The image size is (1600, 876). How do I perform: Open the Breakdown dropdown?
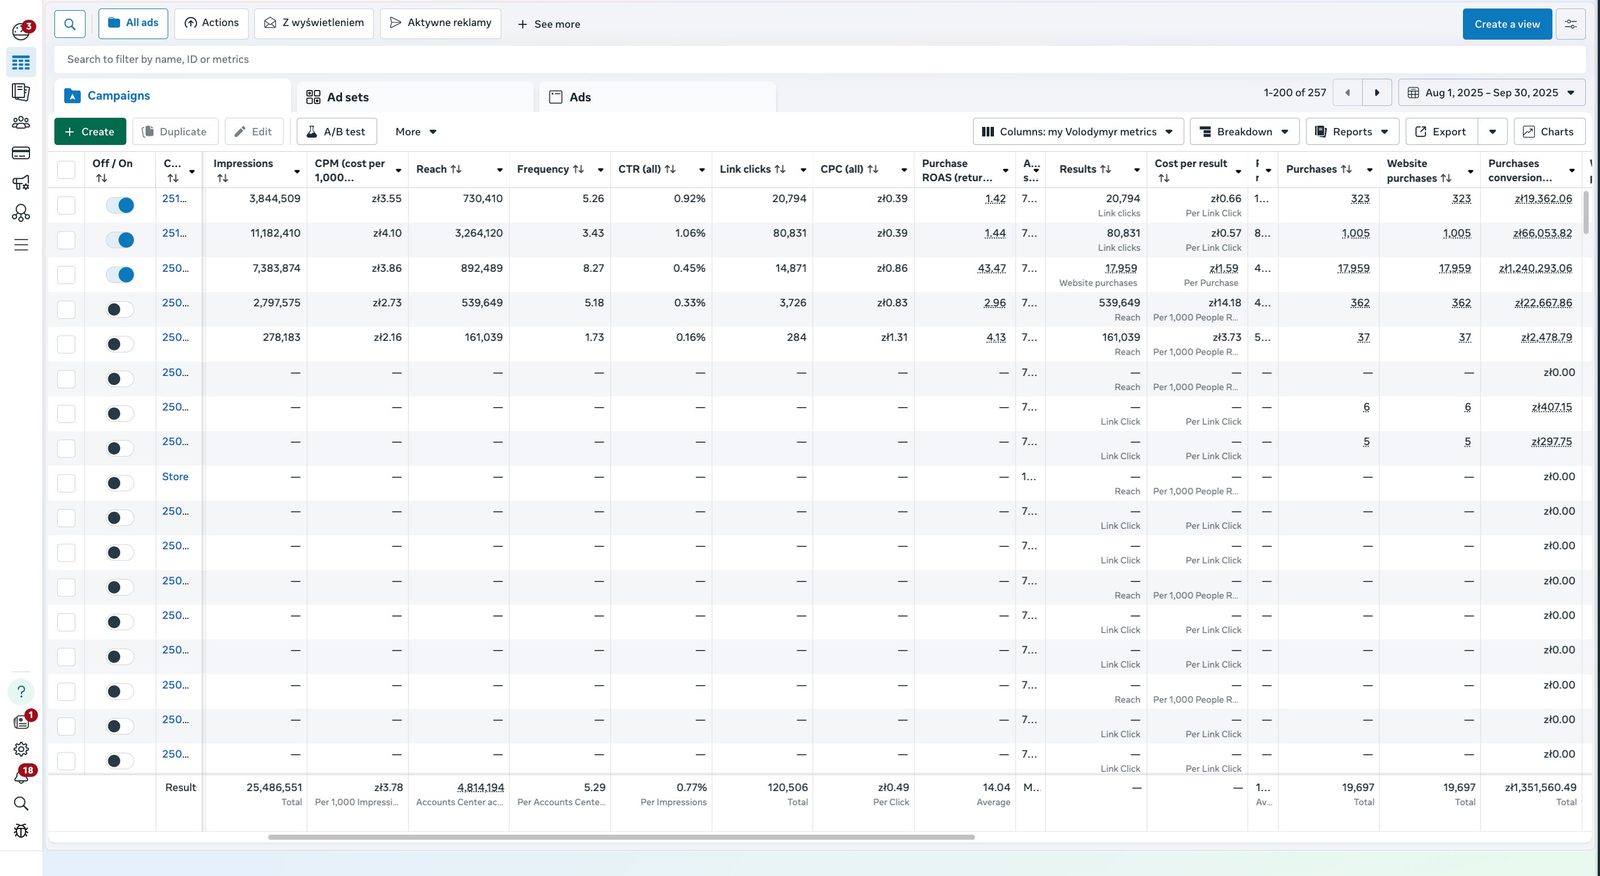click(1245, 132)
